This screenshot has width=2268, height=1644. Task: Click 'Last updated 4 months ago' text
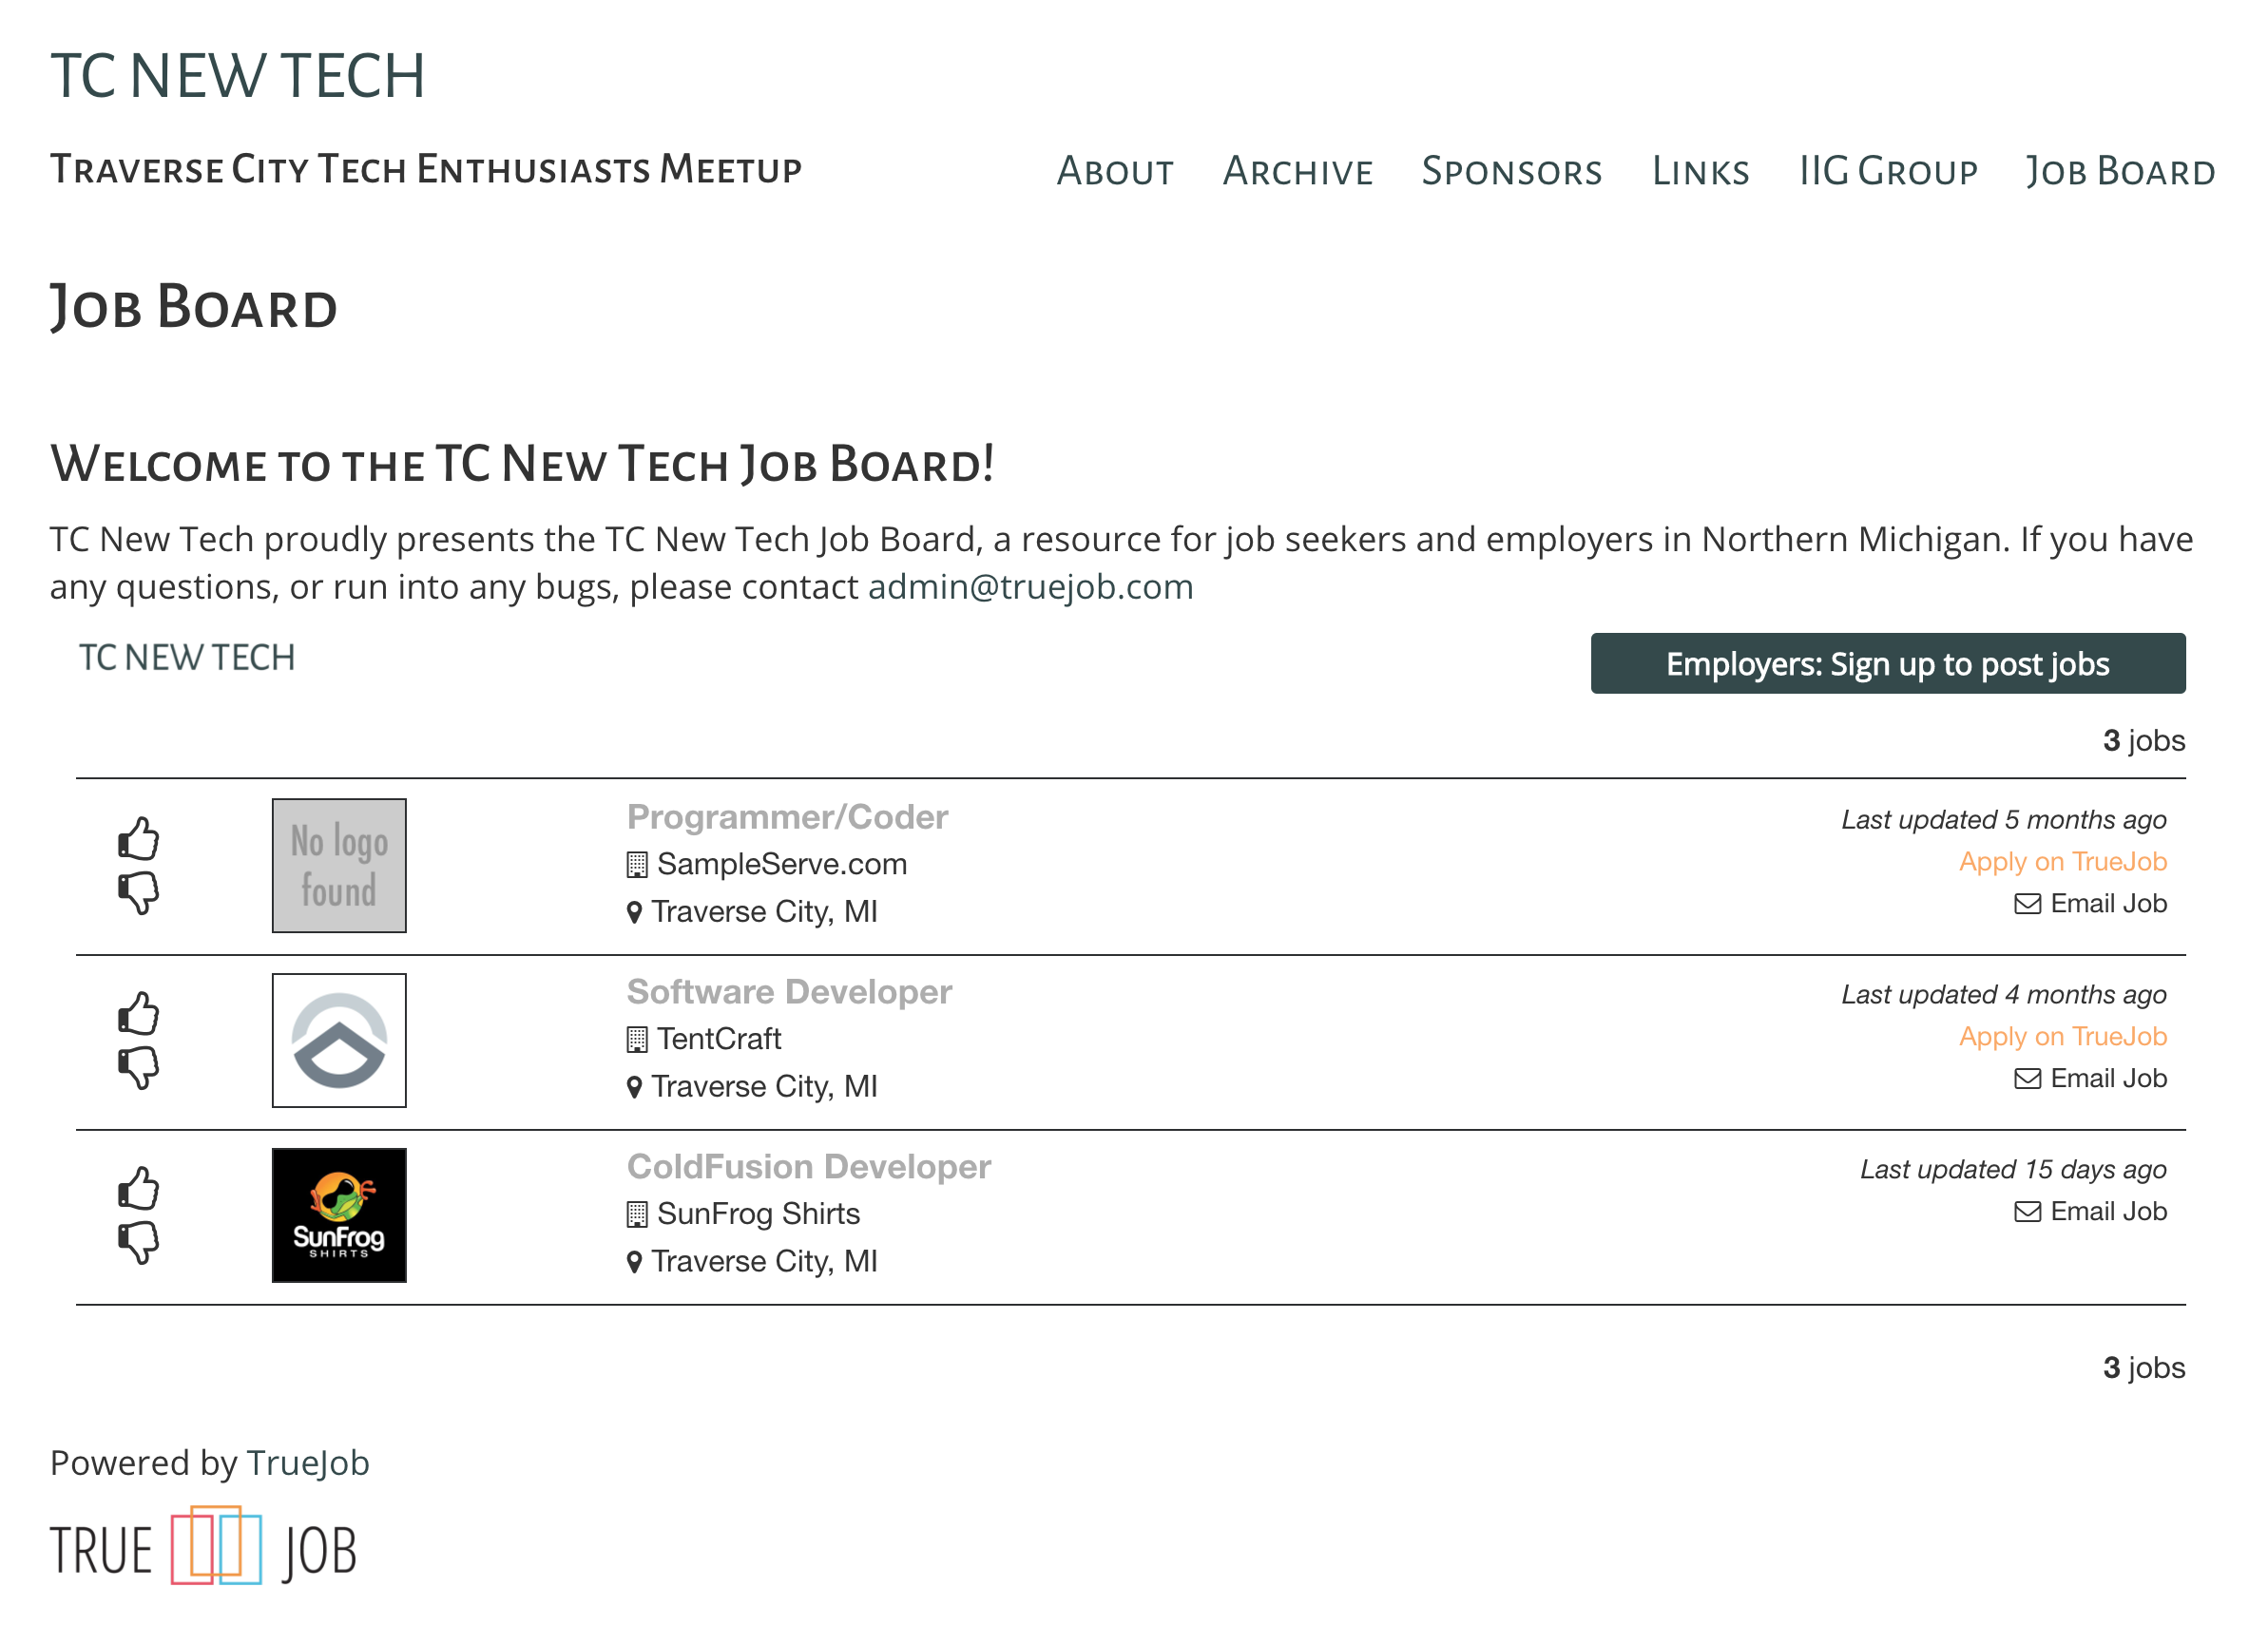(x=2004, y=996)
